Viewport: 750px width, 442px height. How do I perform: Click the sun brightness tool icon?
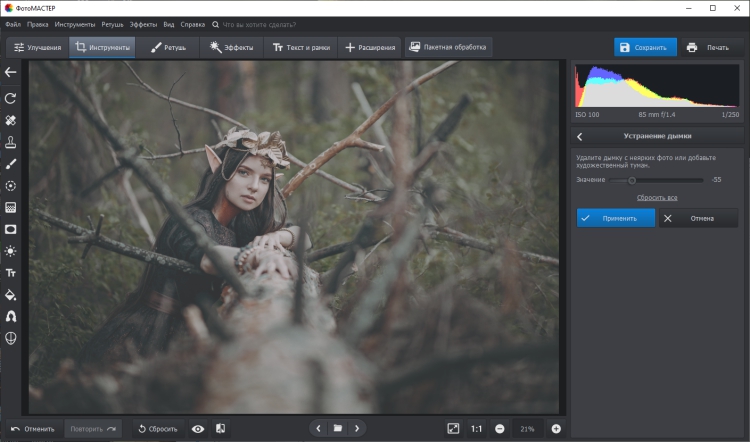[11, 250]
